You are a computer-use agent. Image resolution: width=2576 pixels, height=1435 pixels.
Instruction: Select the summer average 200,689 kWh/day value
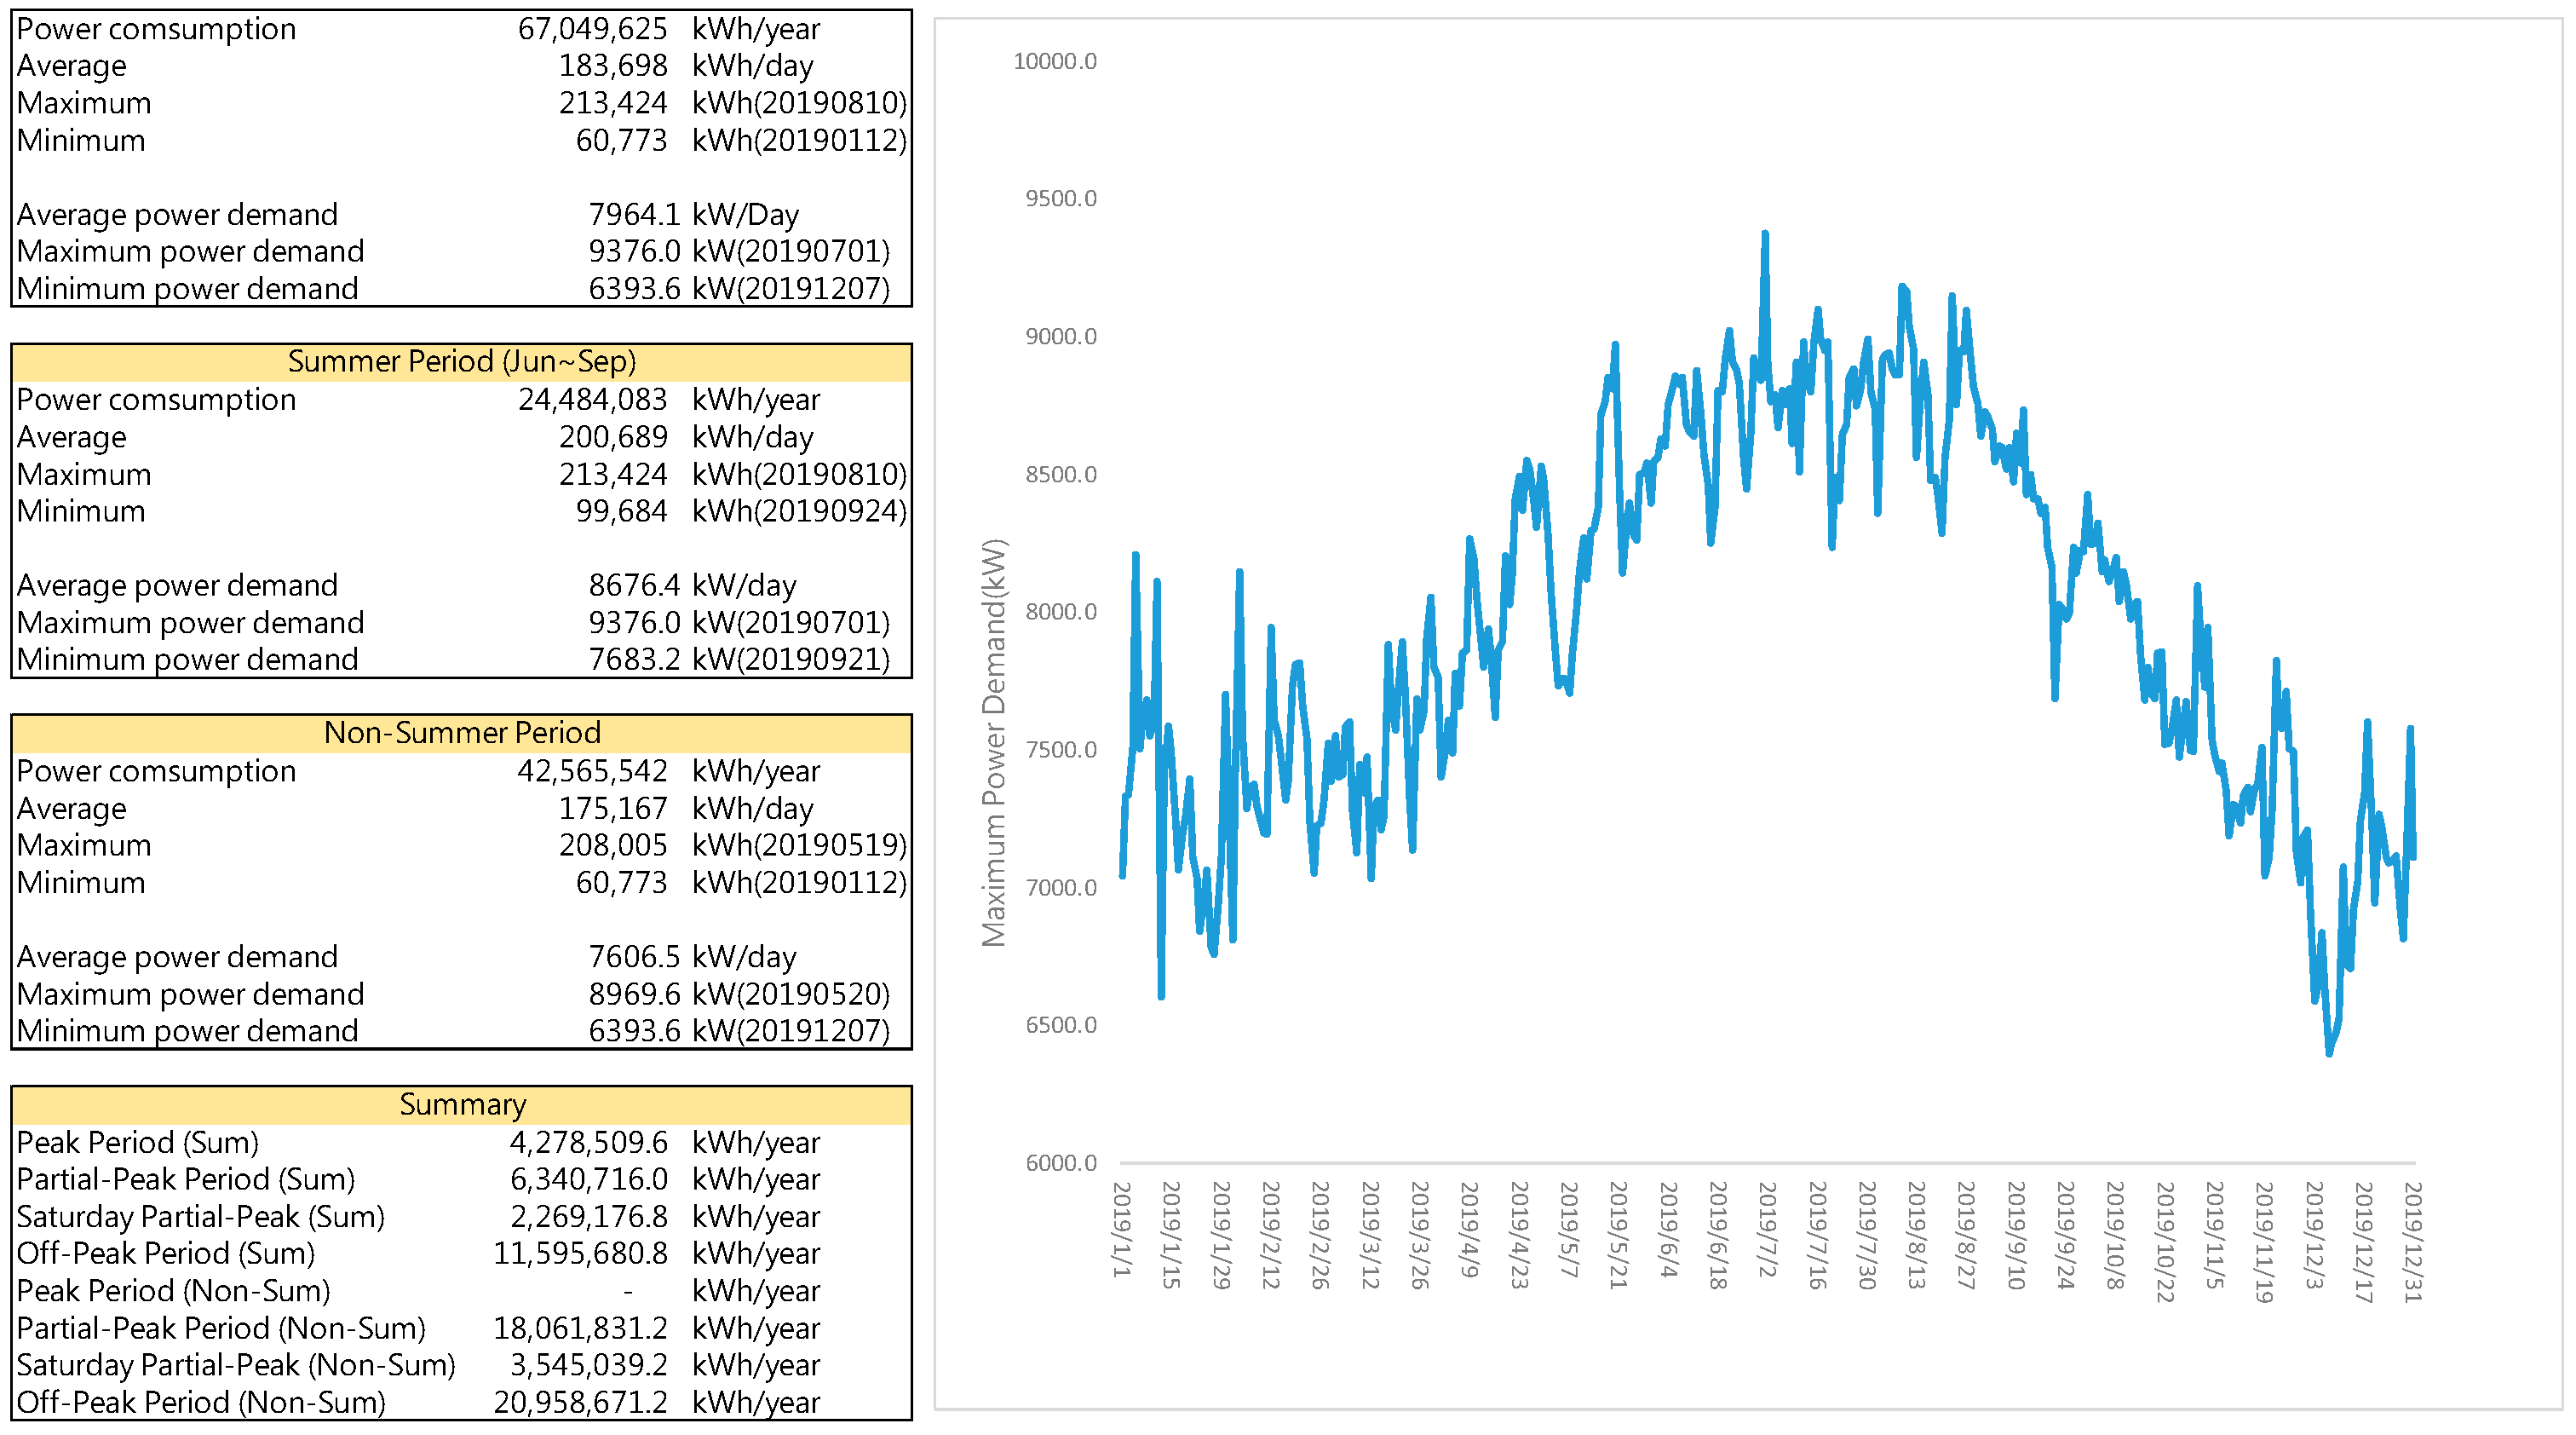coord(612,437)
